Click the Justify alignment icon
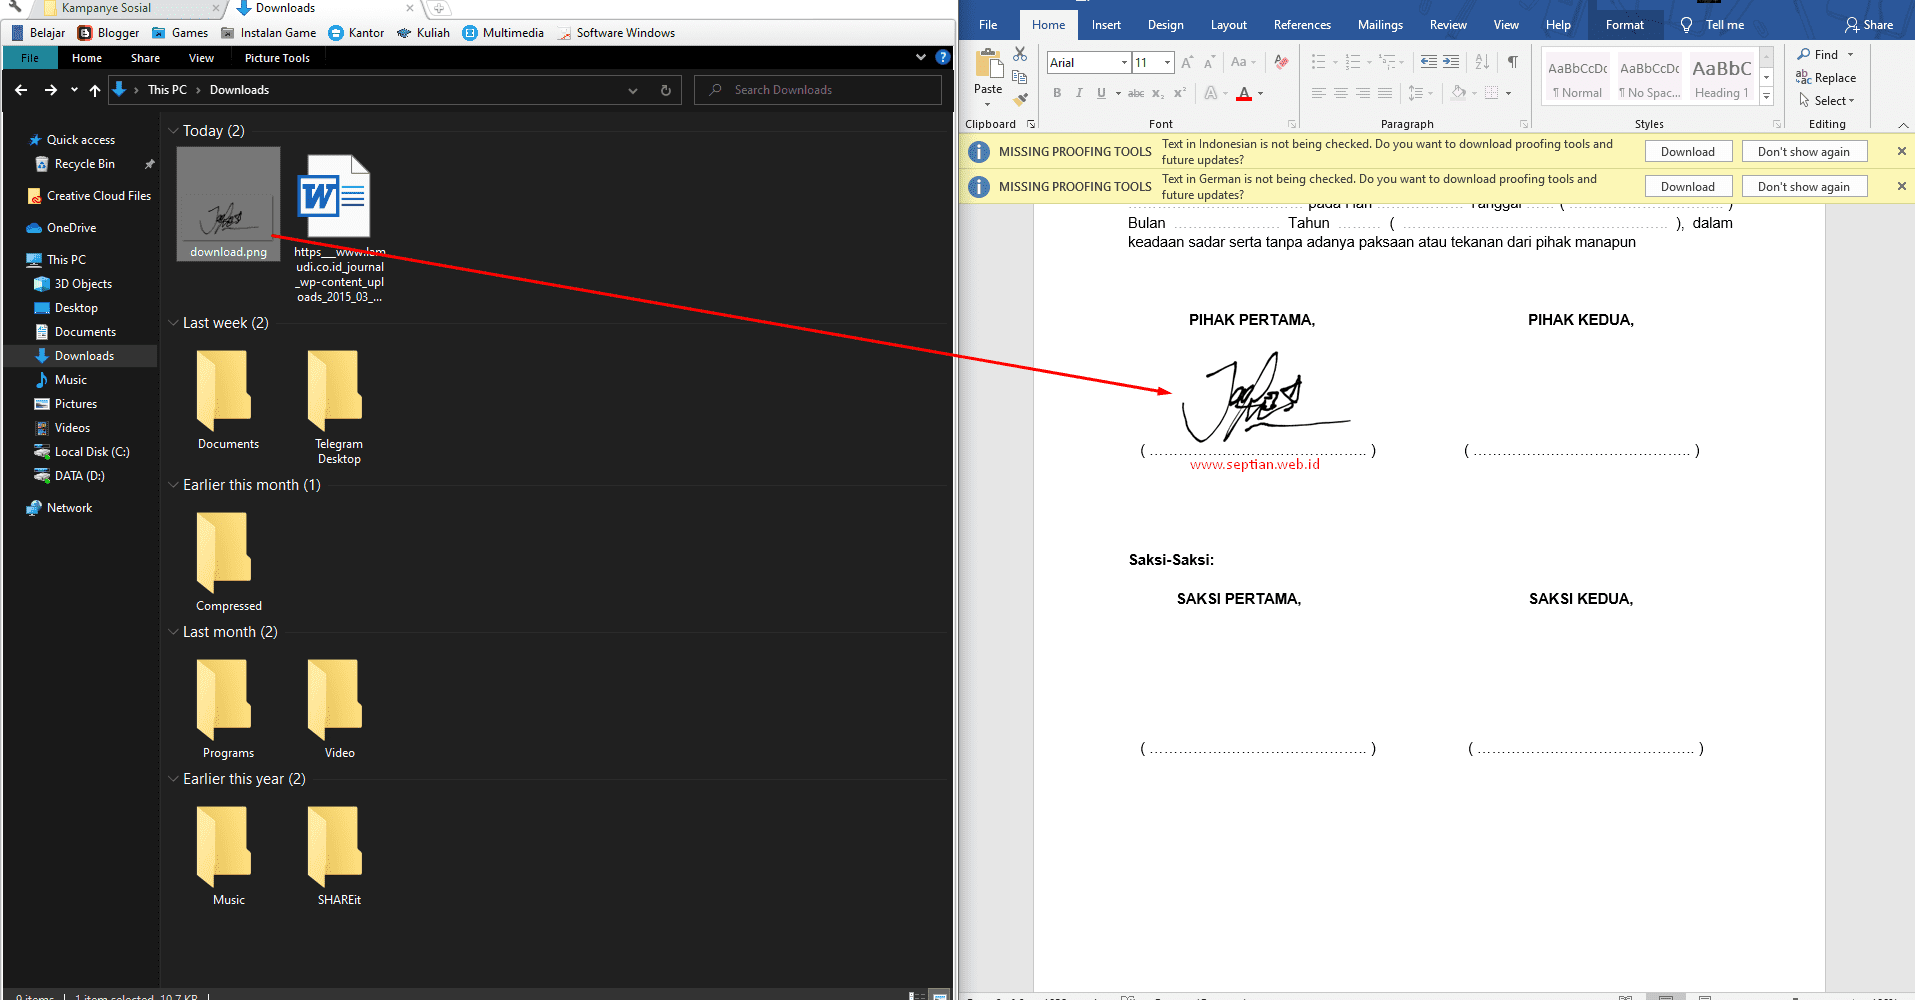Screen dimensions: 1915x1000 coord(1385,93)
